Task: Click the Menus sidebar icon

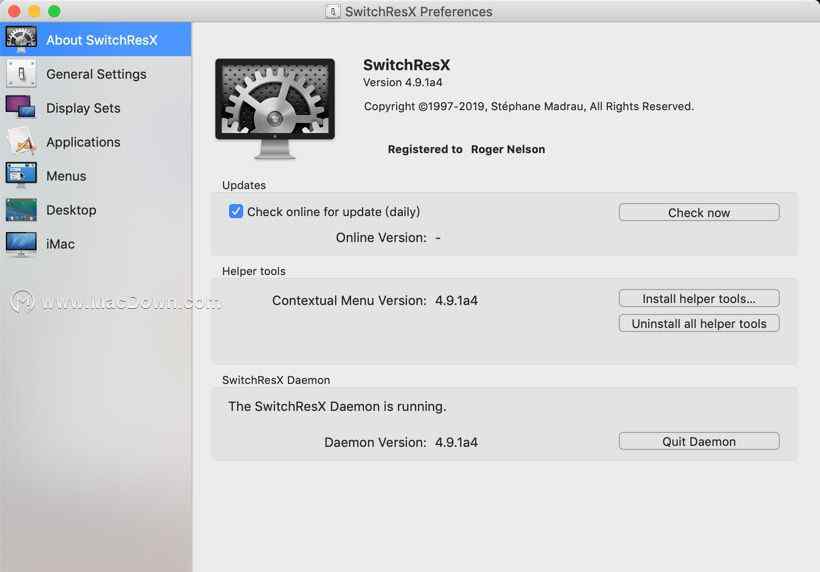Action: [21, 175]
